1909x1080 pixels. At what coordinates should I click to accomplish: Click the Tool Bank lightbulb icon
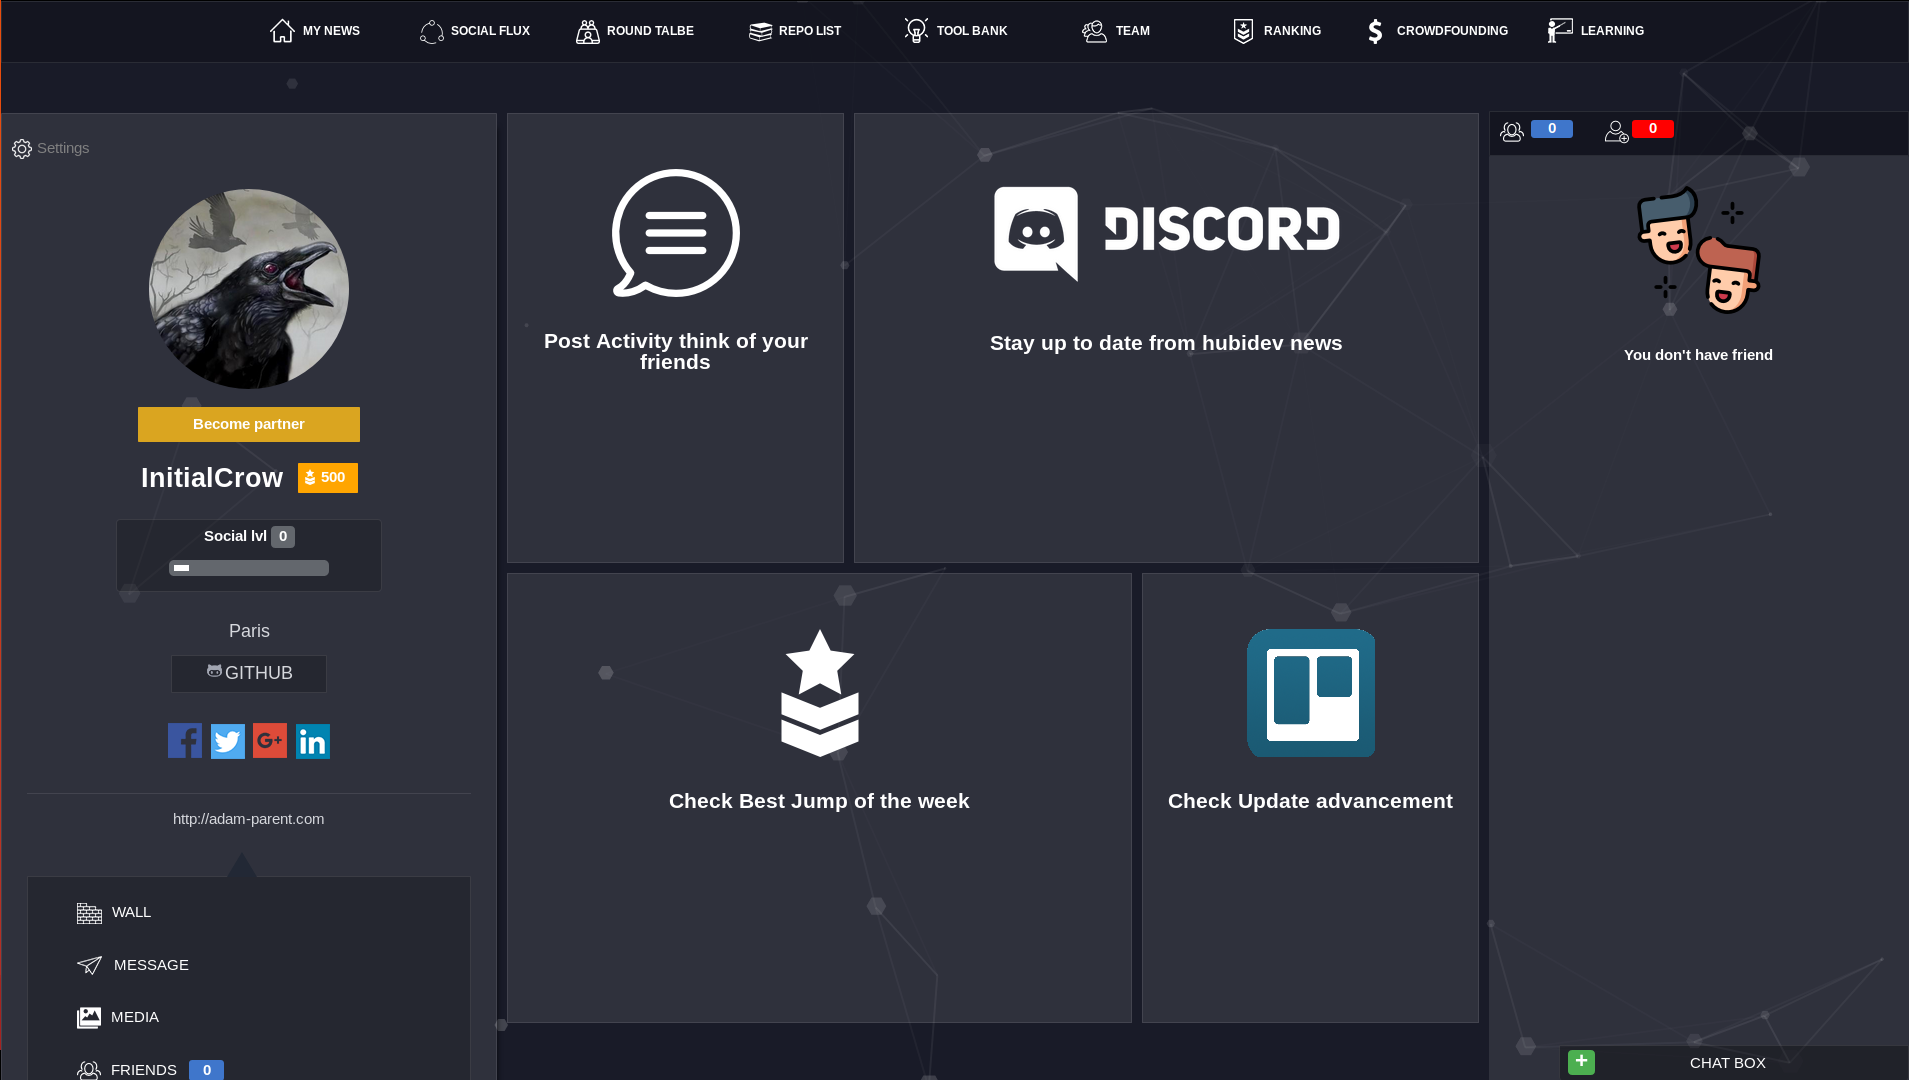[x=916, y=30]
